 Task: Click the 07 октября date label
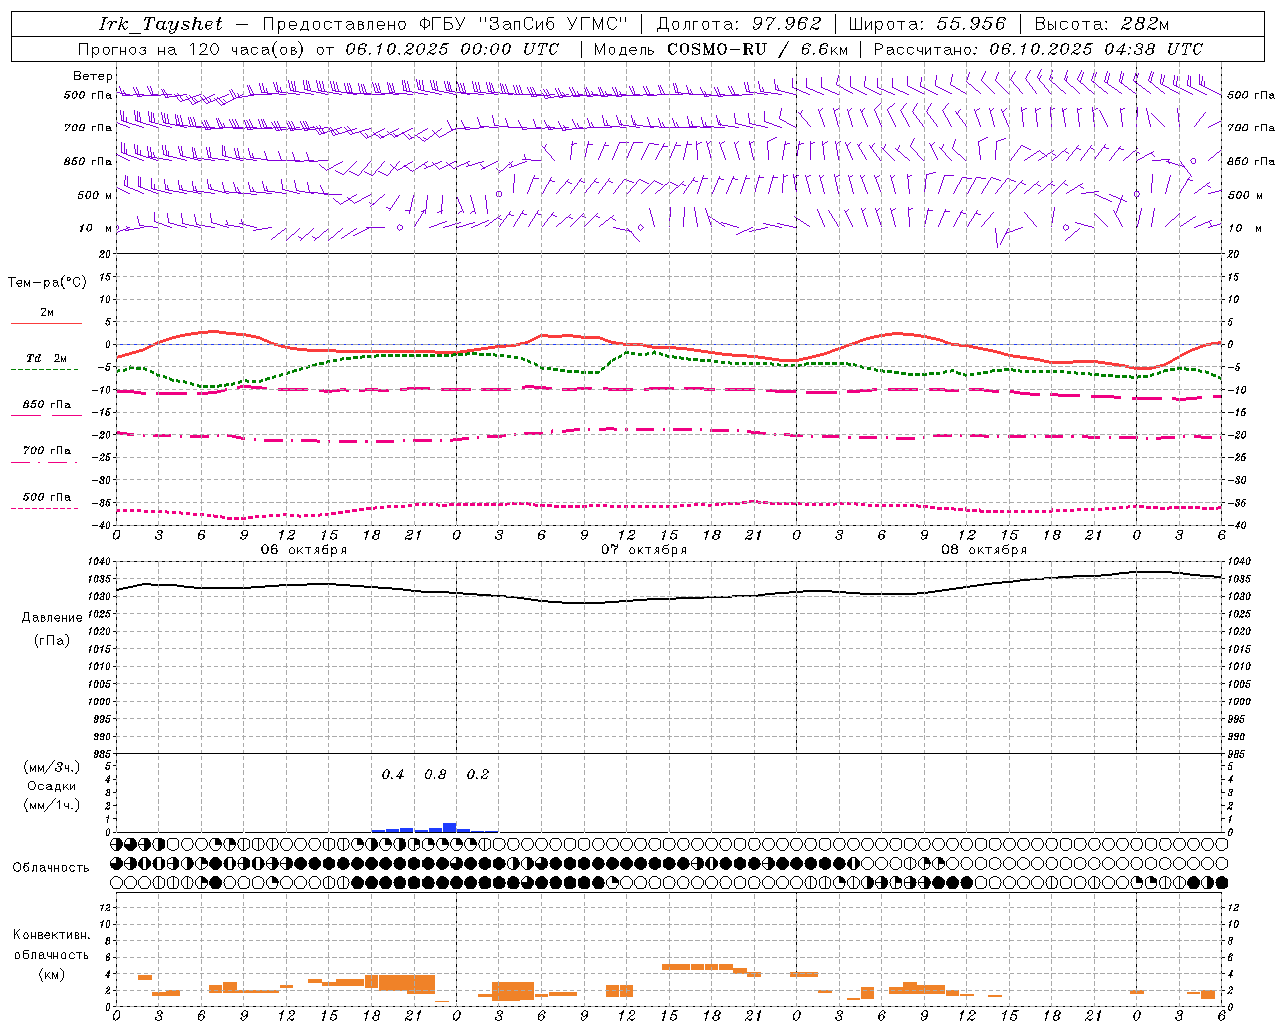pos(644,550)
